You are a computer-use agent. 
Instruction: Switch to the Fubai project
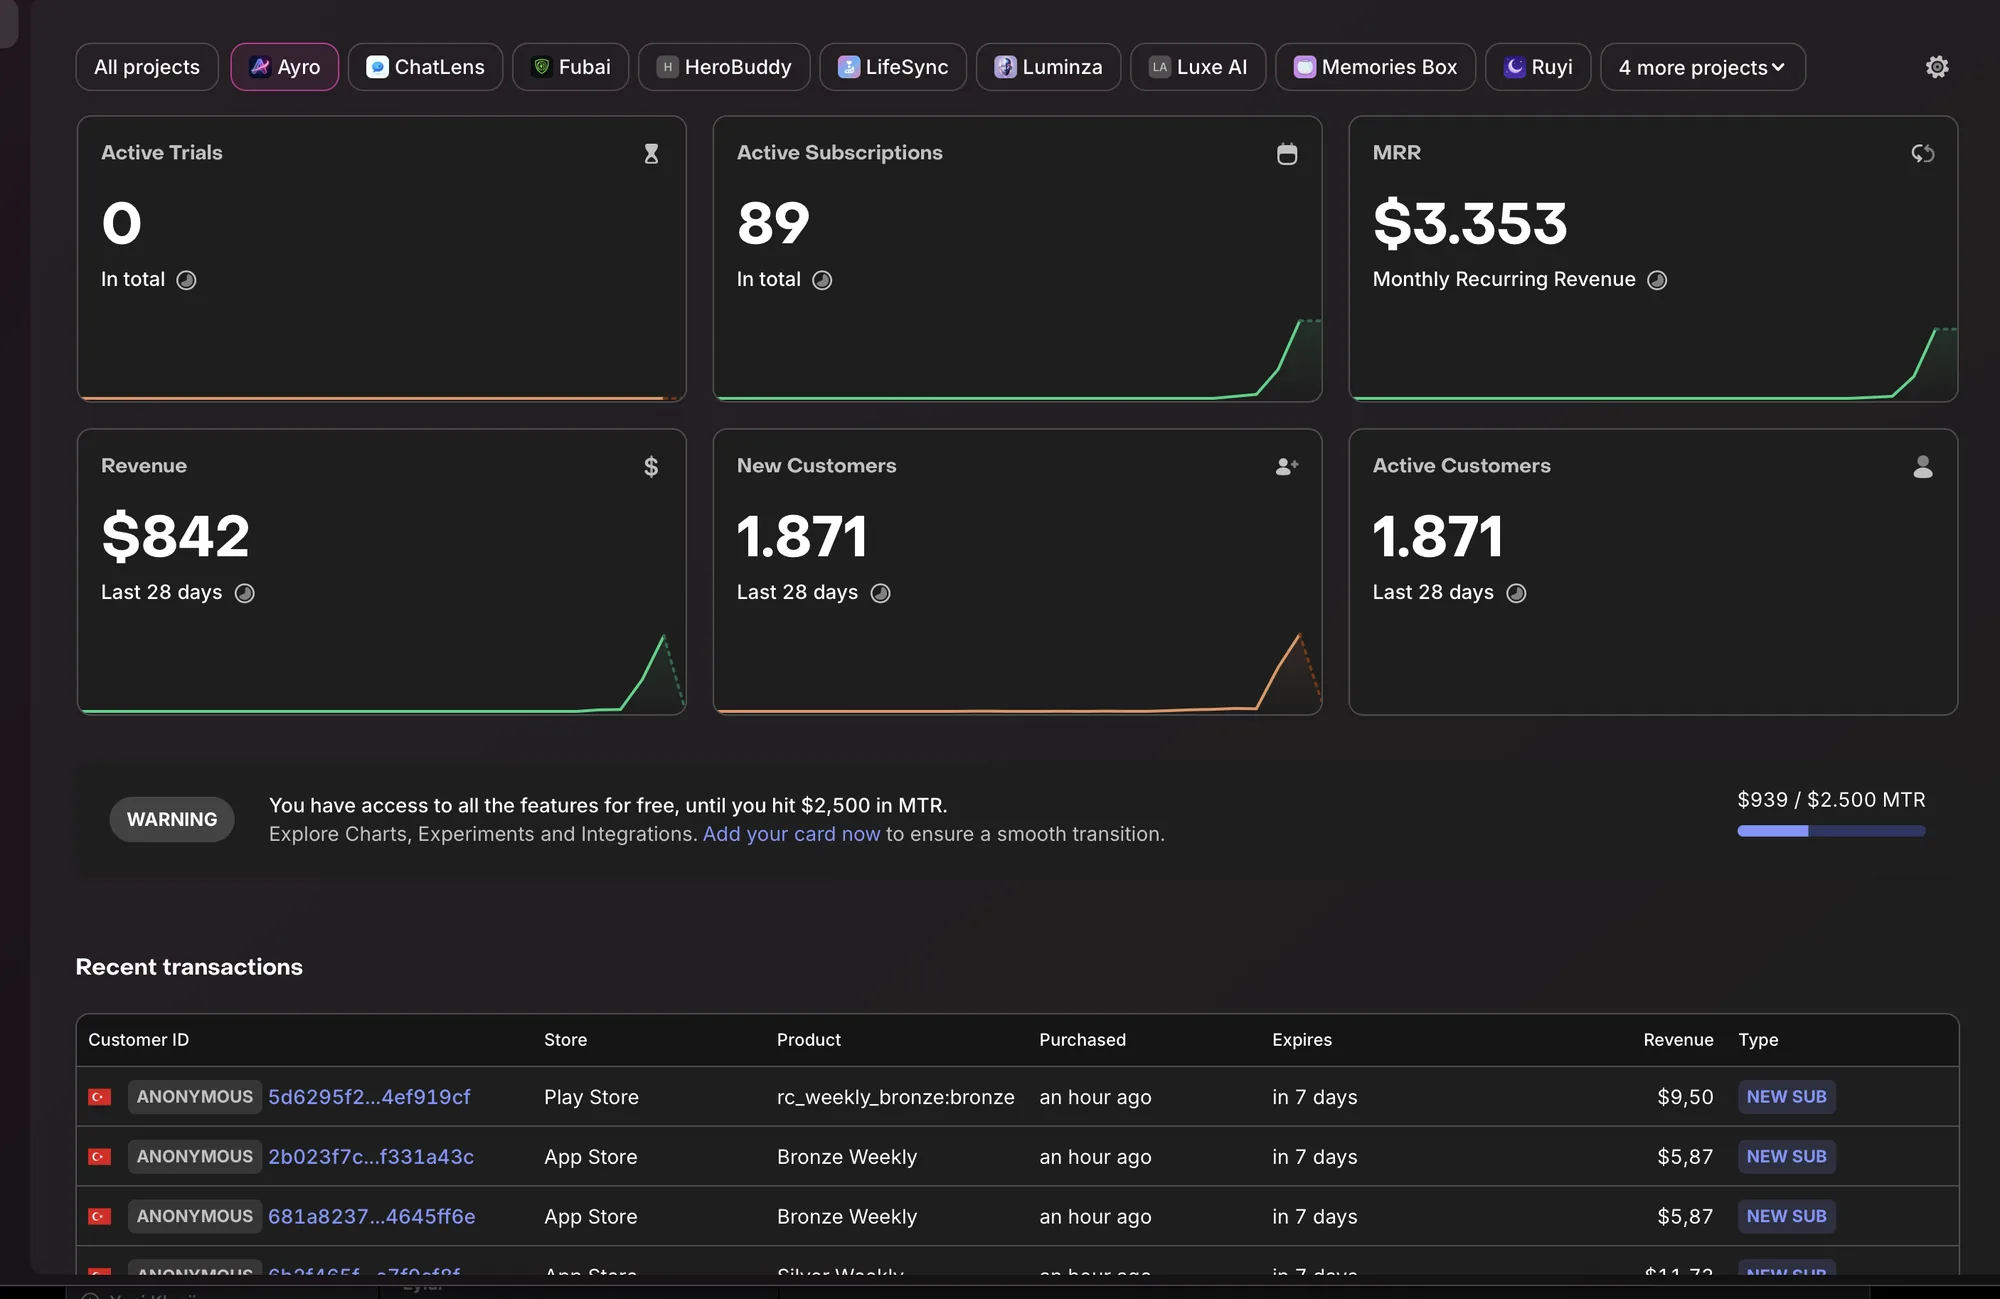tap(571, 67)
